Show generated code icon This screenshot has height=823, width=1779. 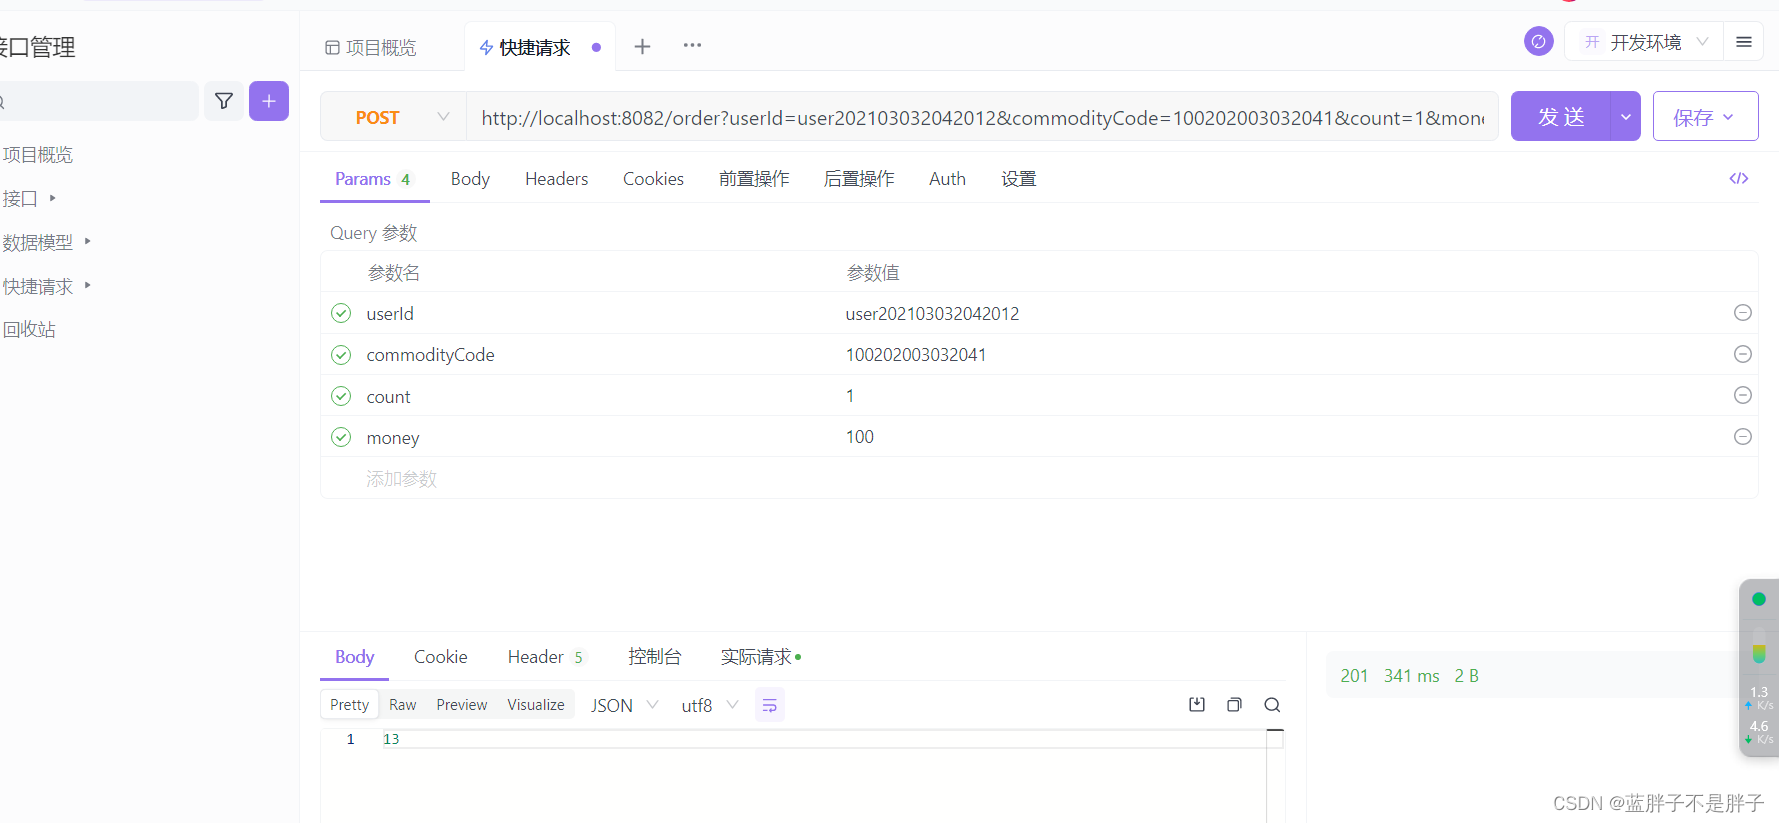point(1739,178)
